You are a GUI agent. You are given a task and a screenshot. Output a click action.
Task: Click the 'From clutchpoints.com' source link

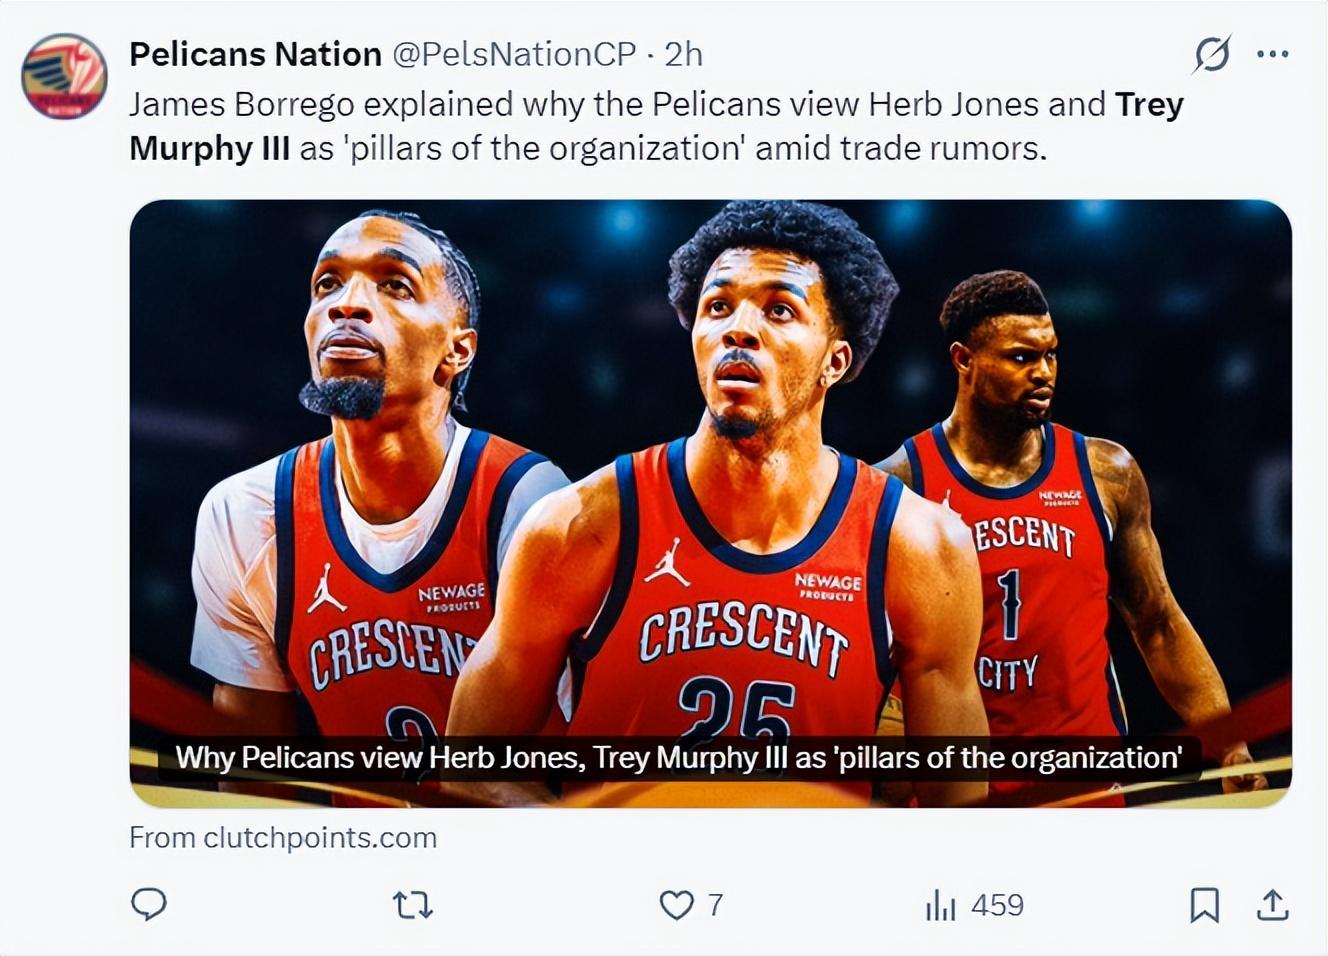pyautogui.click(x=283, y=838)
